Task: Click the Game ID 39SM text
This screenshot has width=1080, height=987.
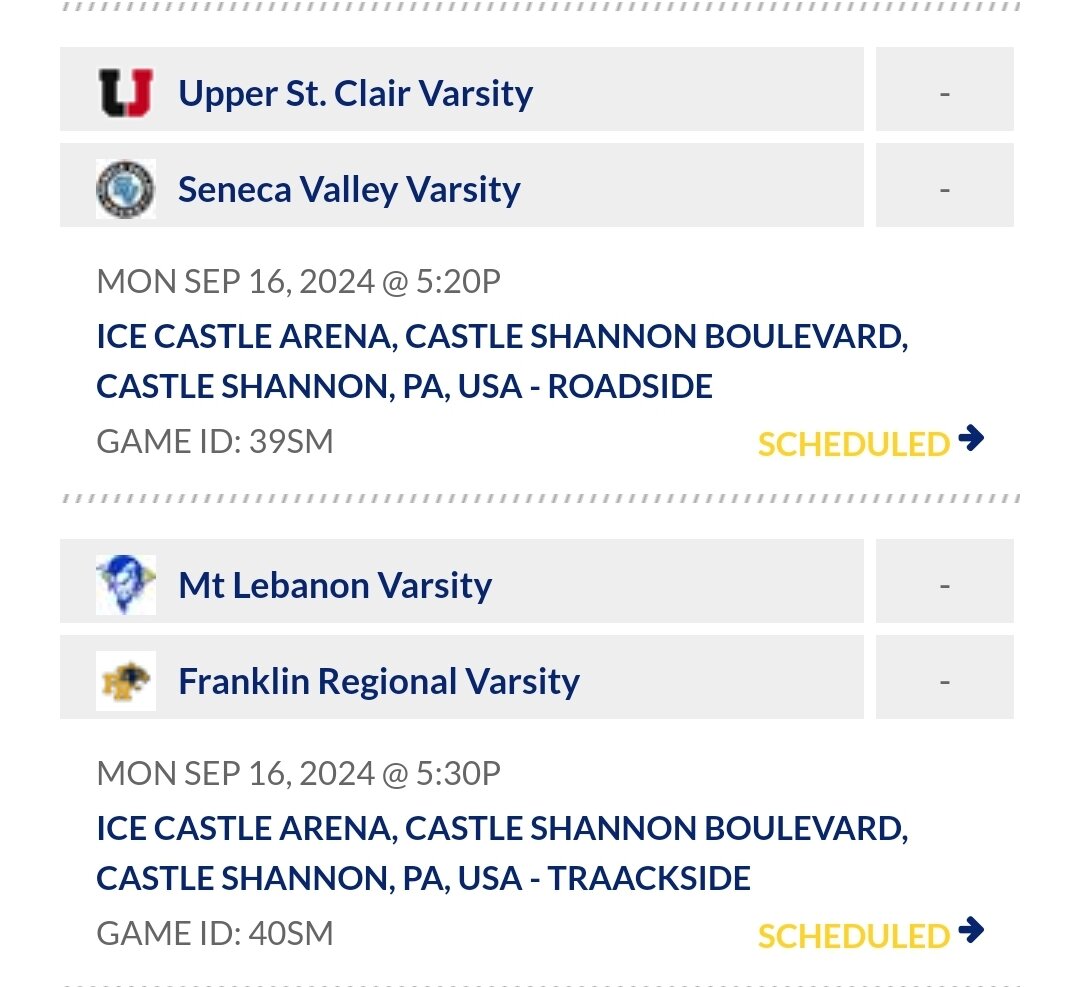Action: 215,441
